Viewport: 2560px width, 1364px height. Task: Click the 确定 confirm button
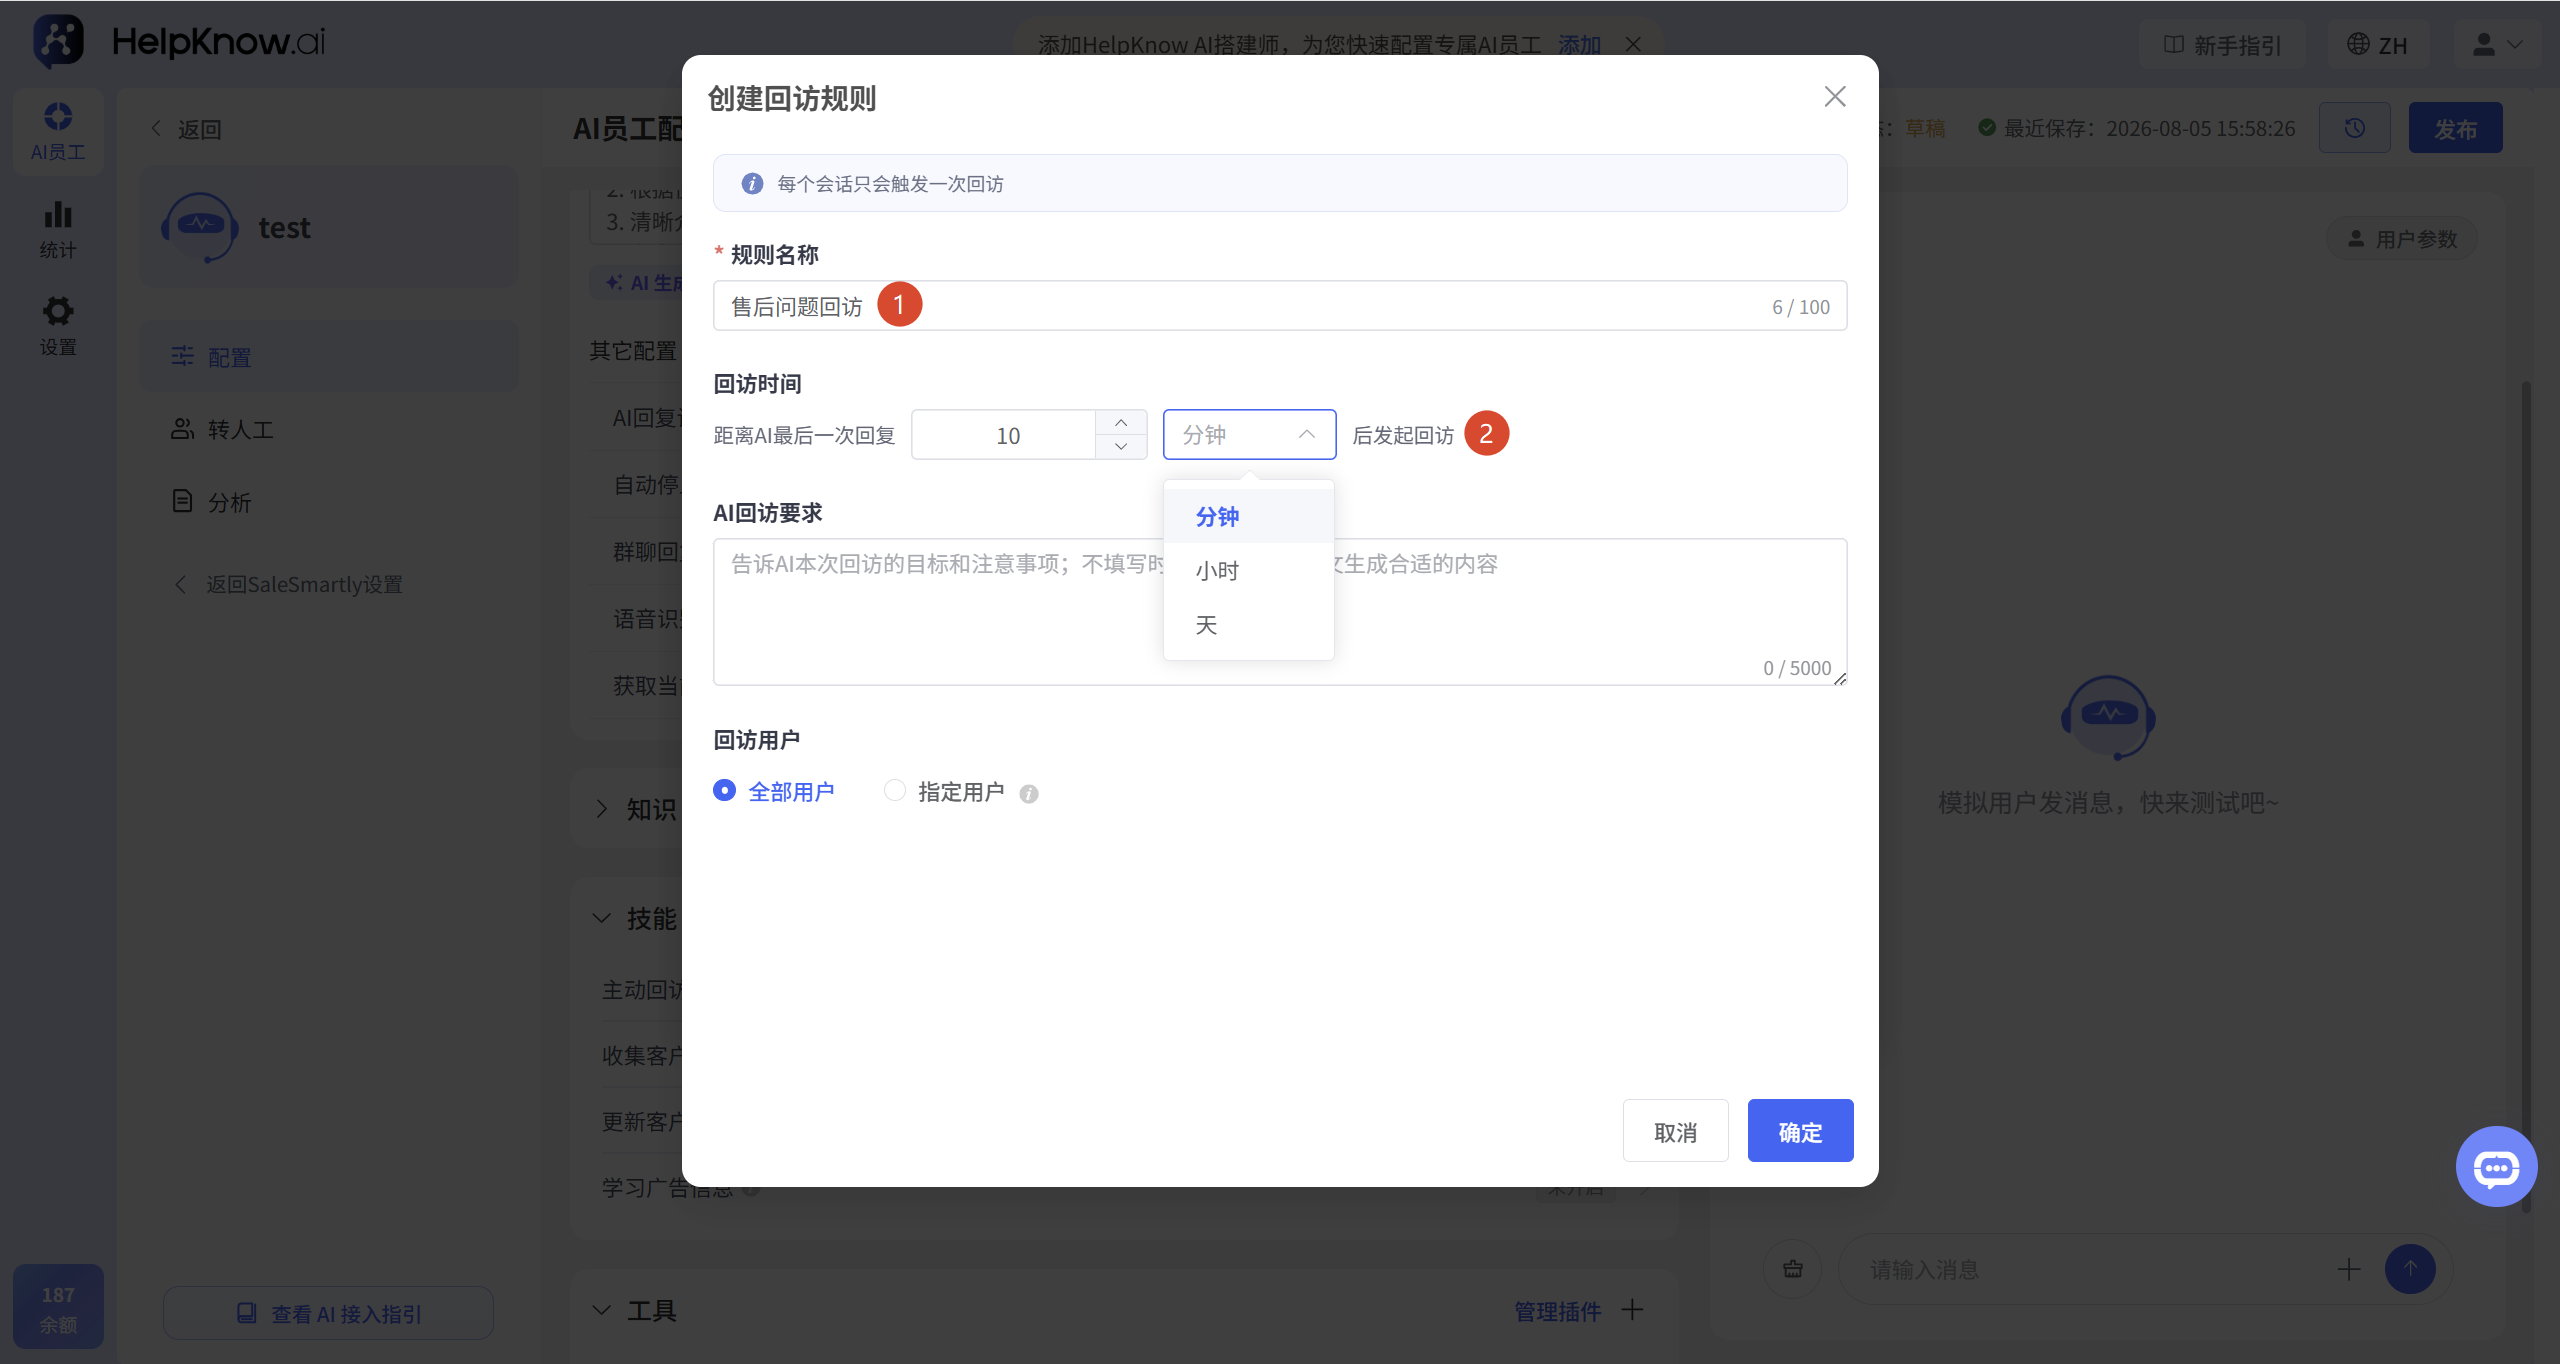1800,1131
